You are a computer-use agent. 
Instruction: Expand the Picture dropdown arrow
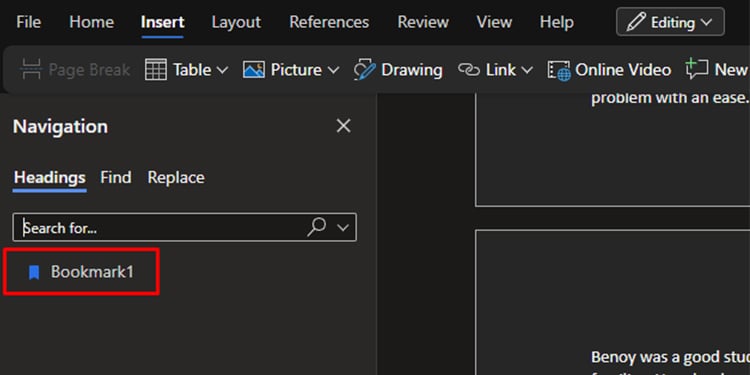click(333, 70)
